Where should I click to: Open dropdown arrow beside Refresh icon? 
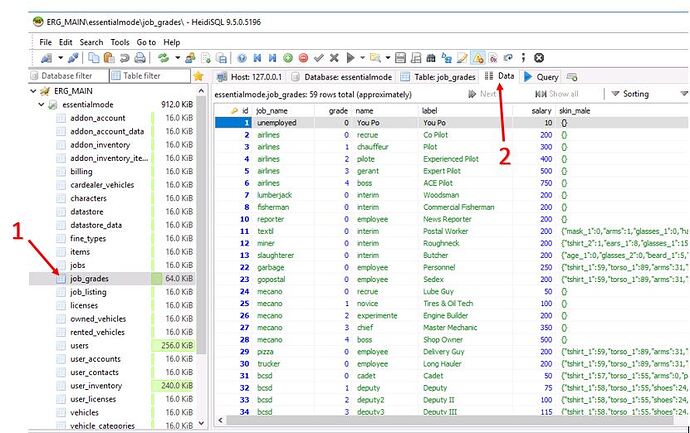177,58
